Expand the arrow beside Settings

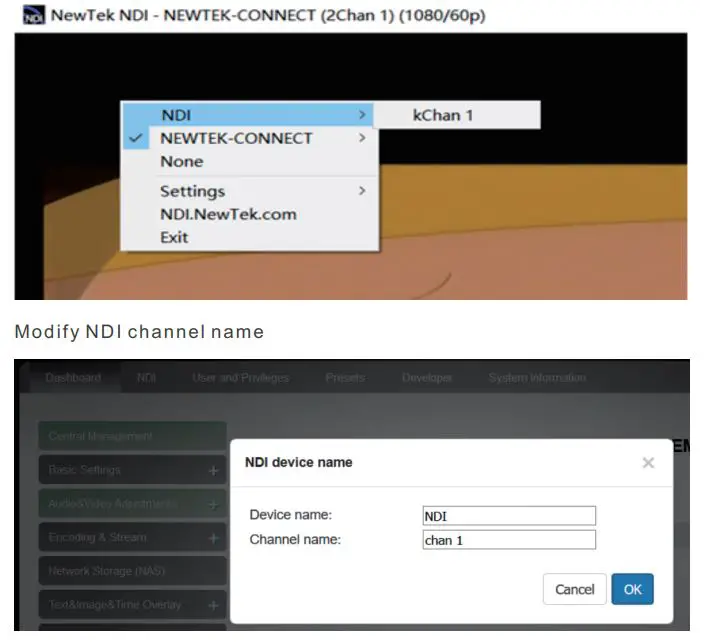coord(362,191)
